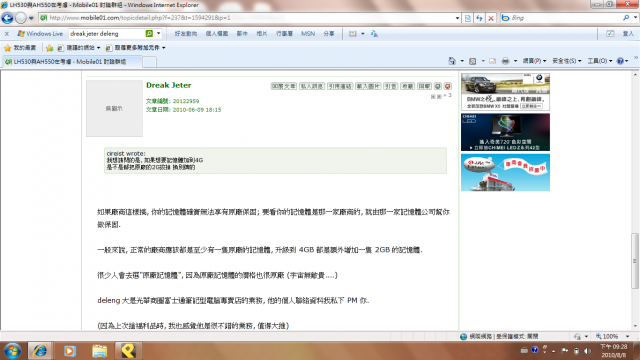This screenshot has height=360, width=640.
Task: Open the search provider dropdown arrow
Action: coord(635,18)
